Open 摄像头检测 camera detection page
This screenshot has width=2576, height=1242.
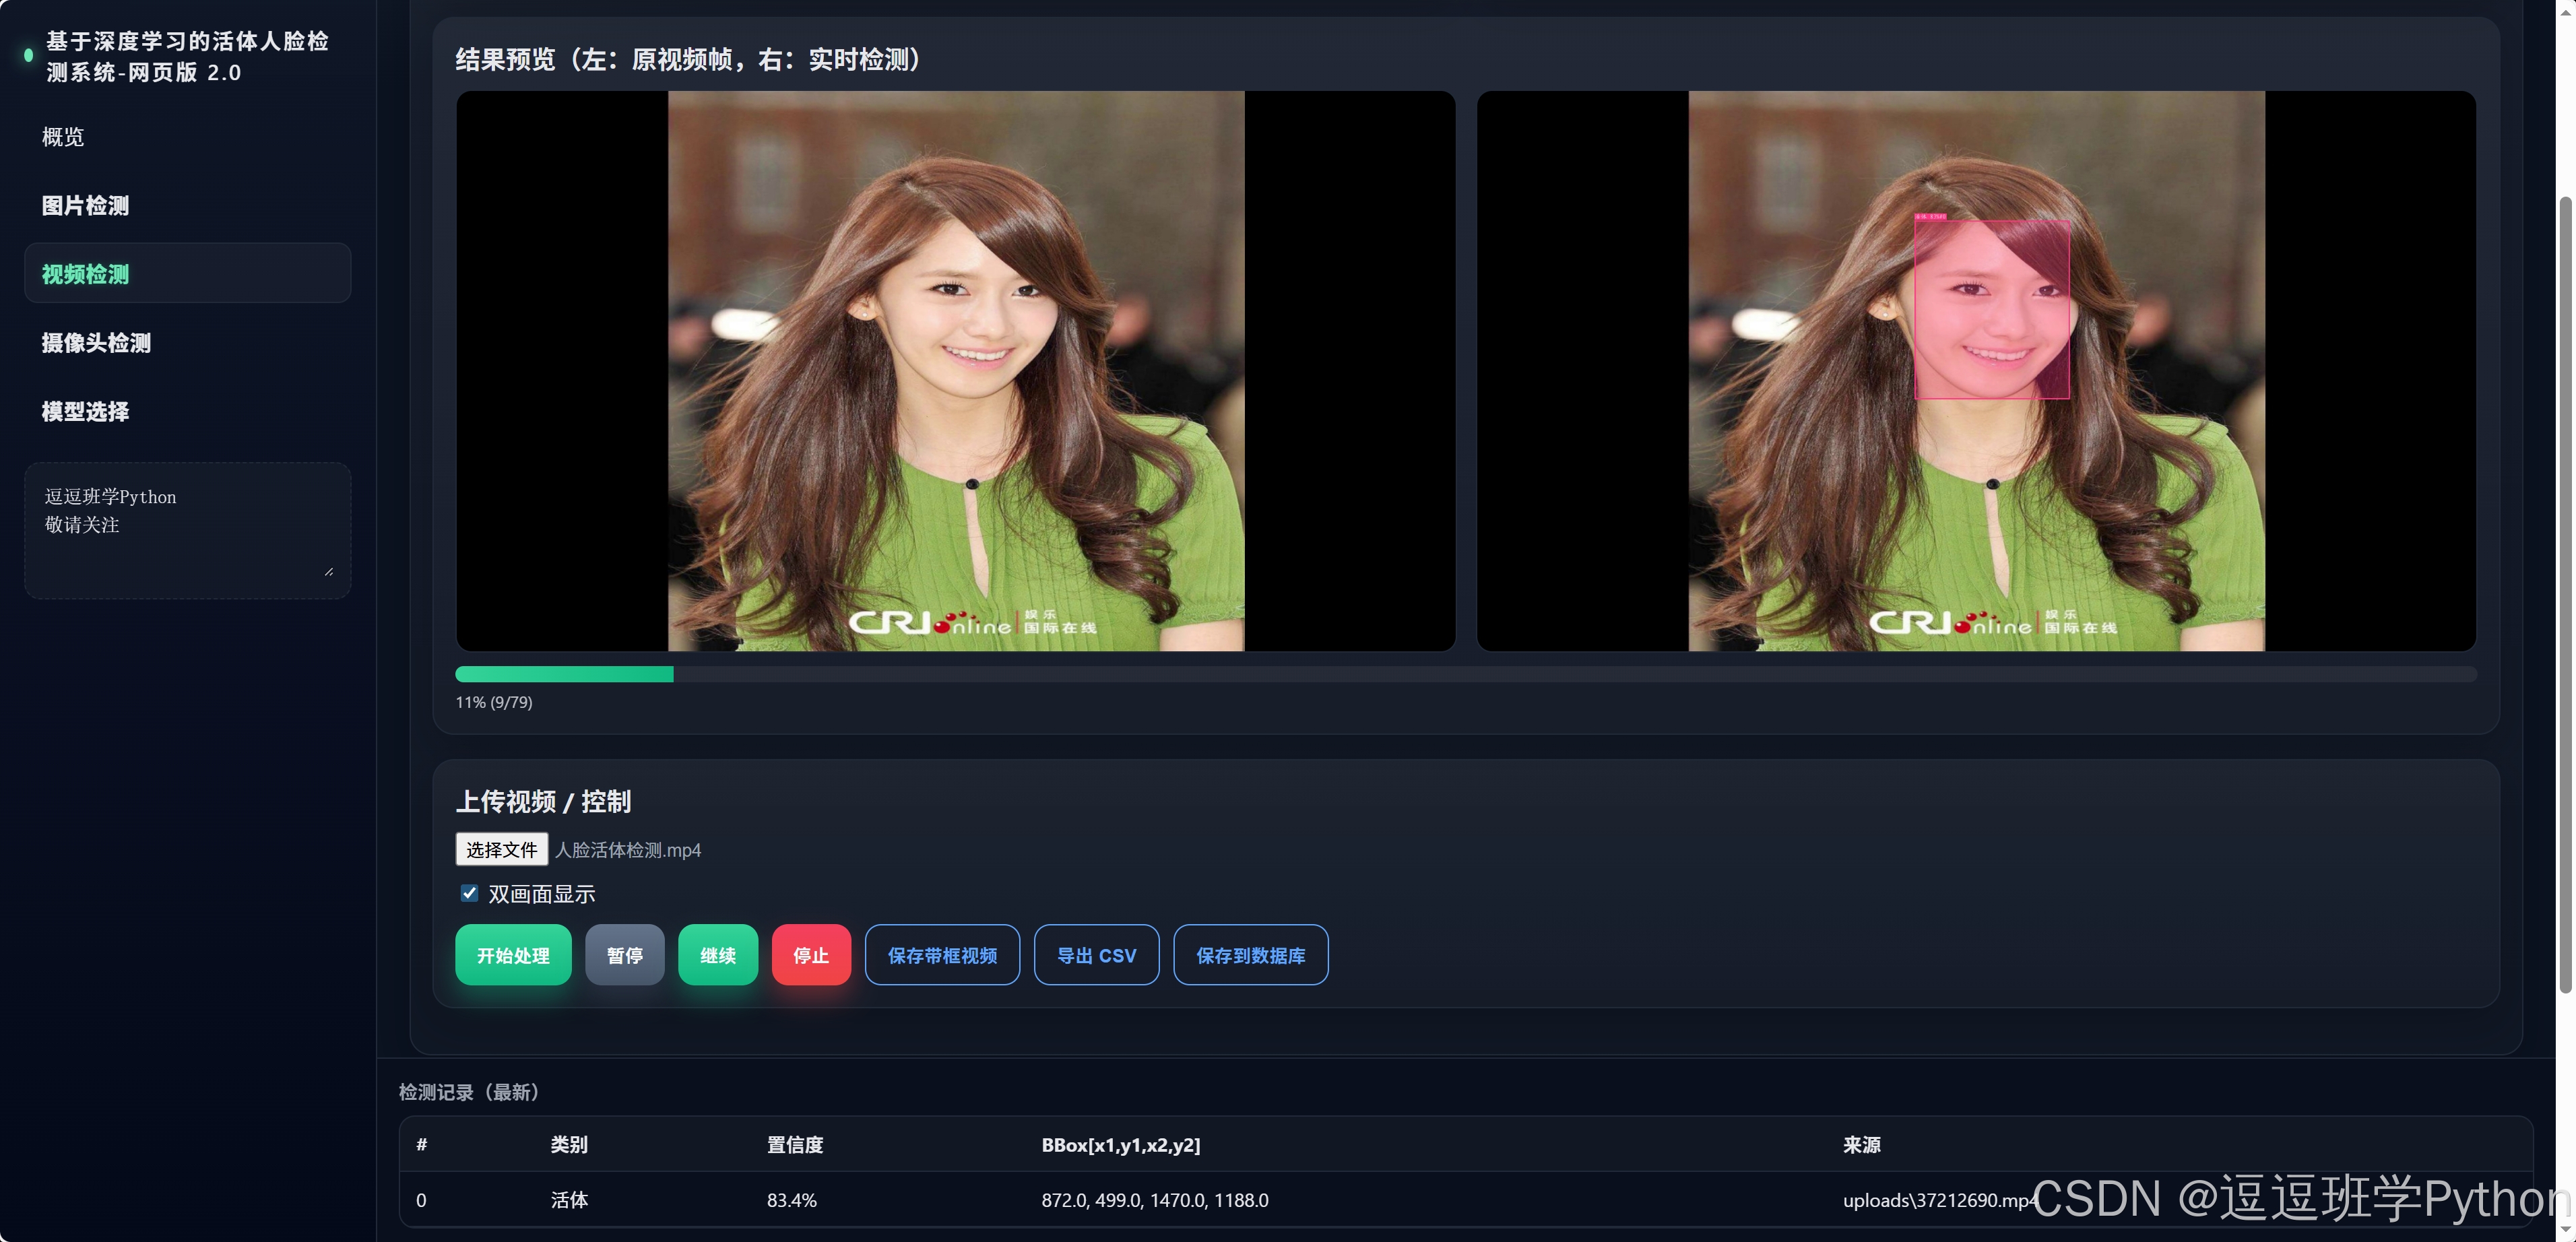tap(96, 343)
